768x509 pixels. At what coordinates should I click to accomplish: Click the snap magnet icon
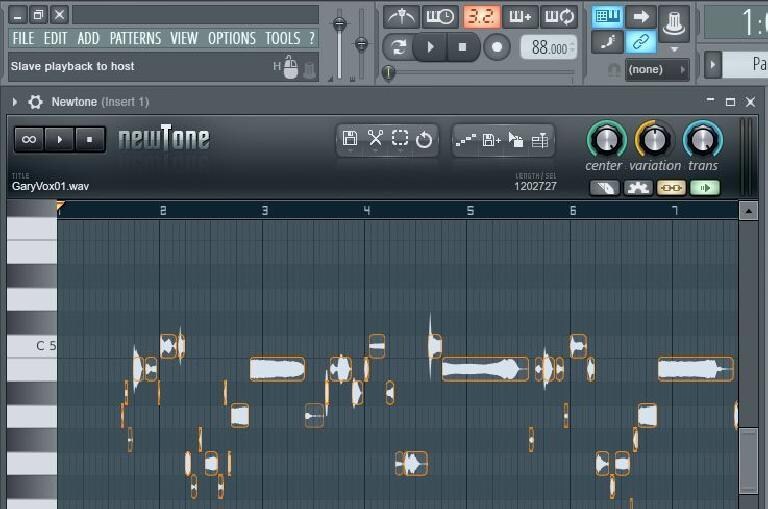point(614,71)
